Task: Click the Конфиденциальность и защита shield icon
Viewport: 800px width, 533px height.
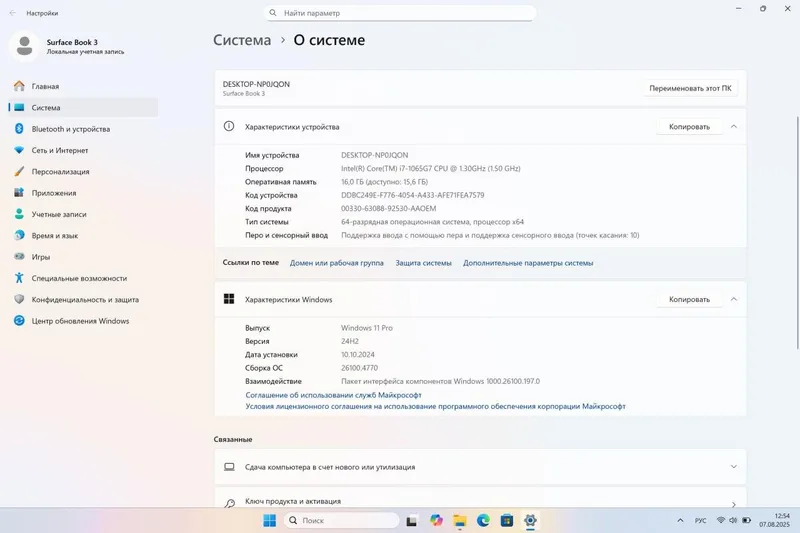Action: click(19, 299)
